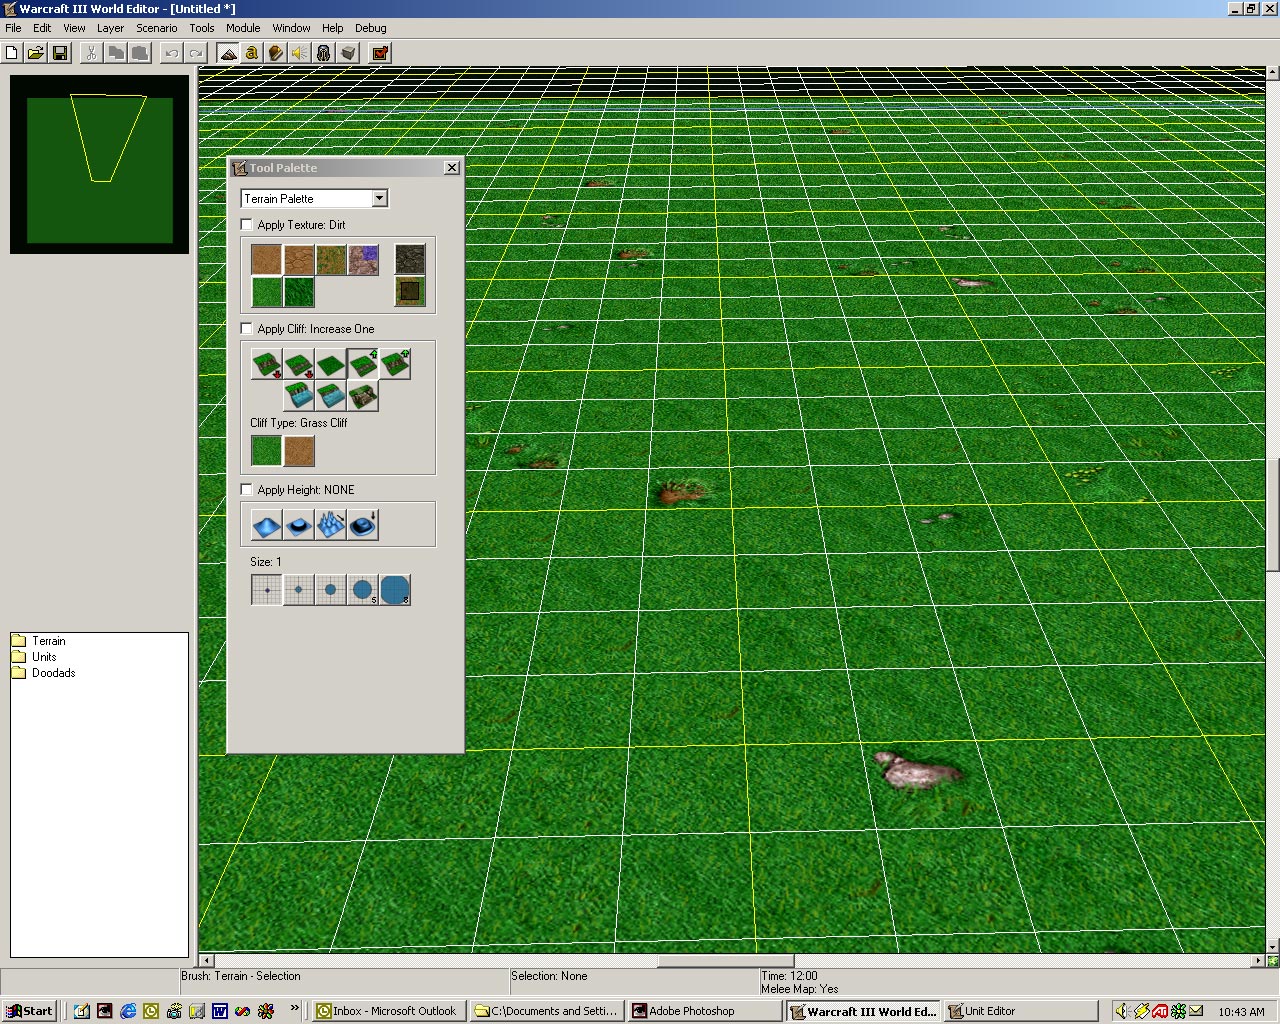This screenshot has height=1024, width=1280.
Task: Select the Dirt texture tile
Action: click(x=267, y=260)
